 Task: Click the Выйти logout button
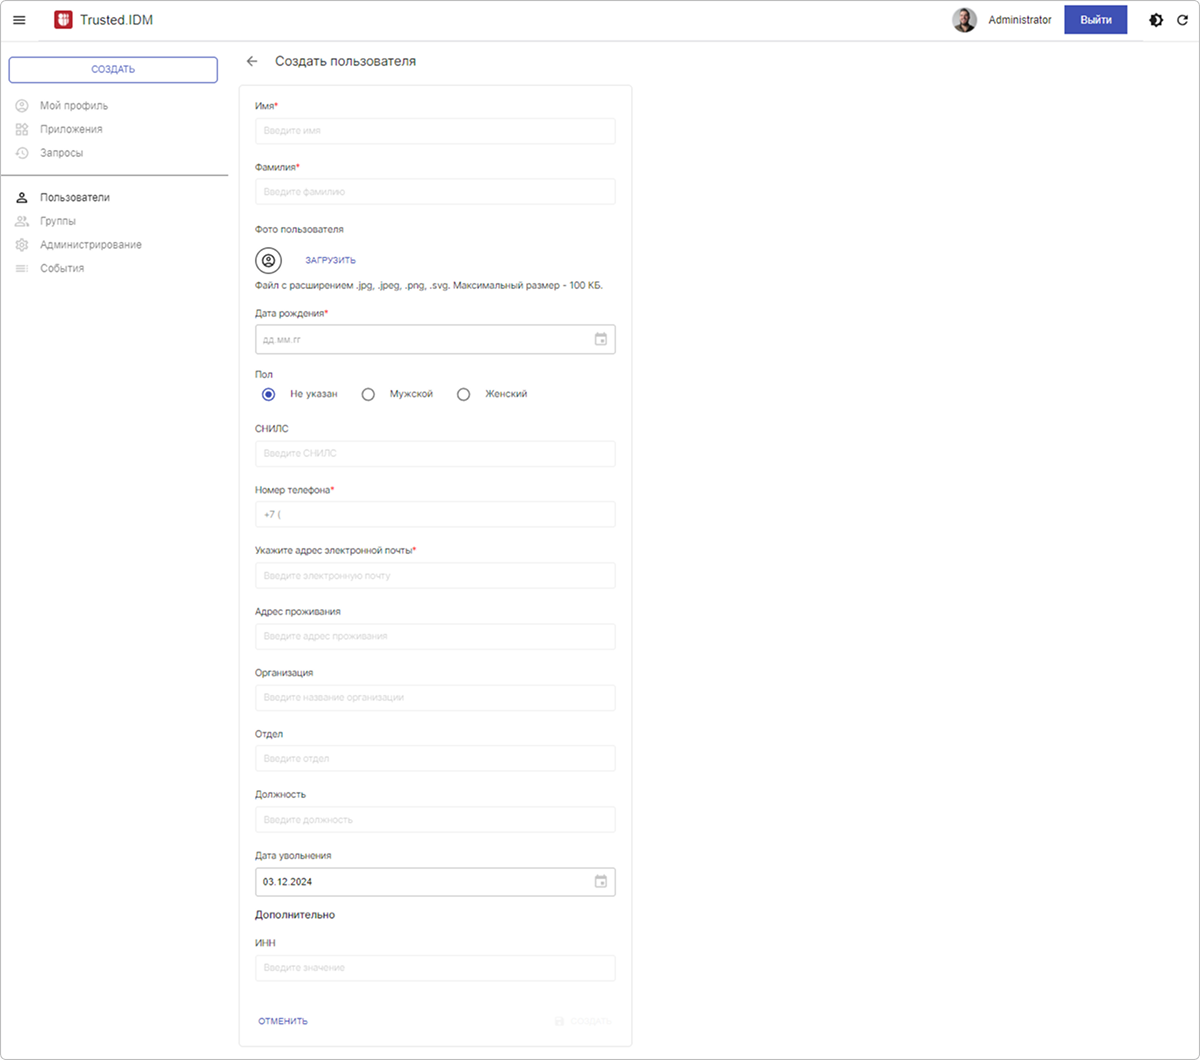pos(1096,20)
